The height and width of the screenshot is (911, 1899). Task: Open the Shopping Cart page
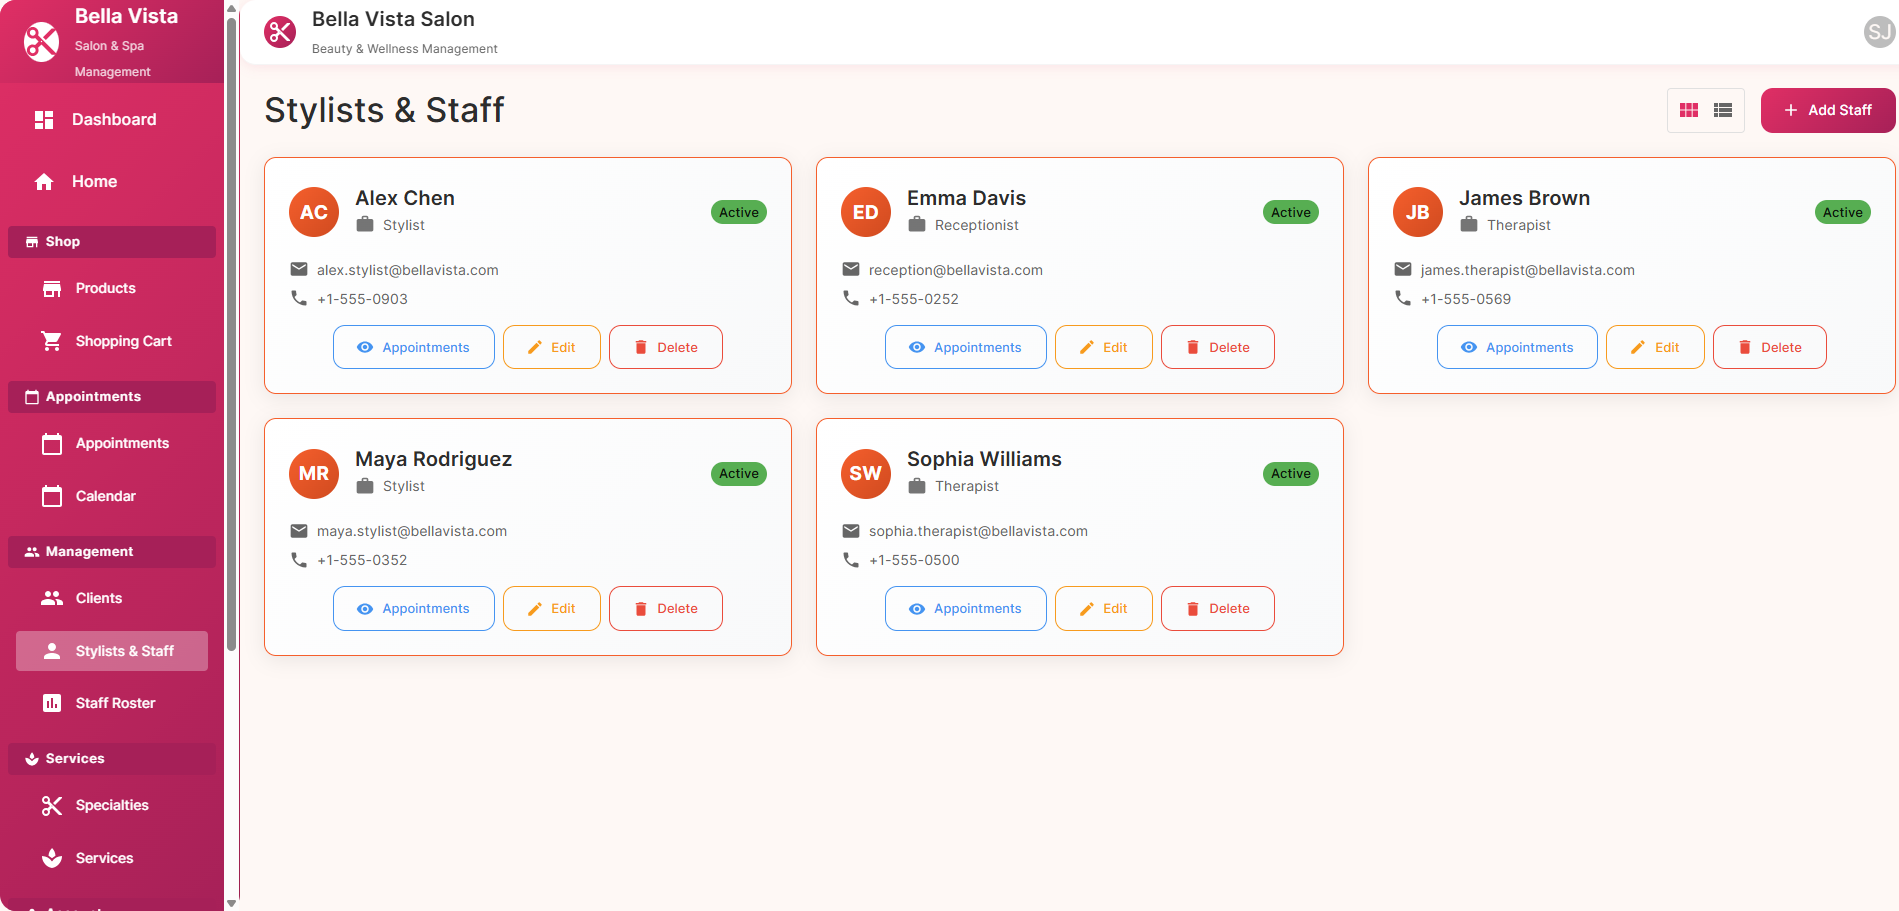click(x=123, y=341)
